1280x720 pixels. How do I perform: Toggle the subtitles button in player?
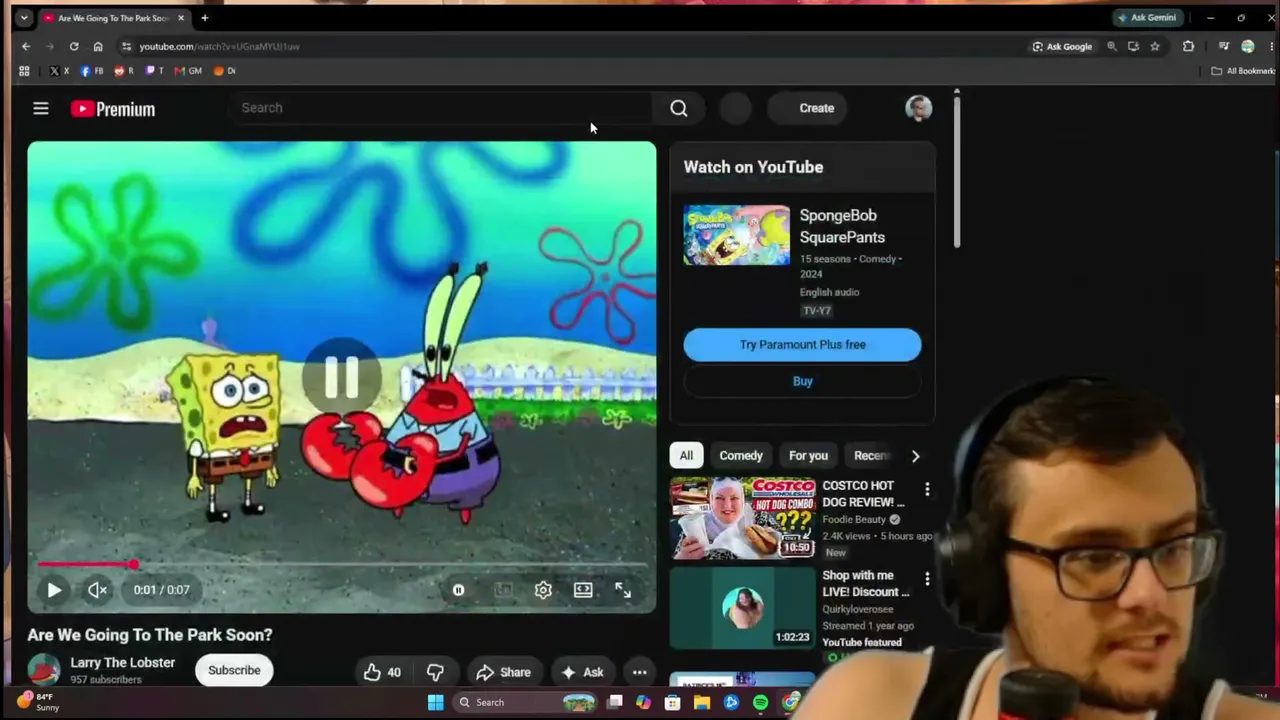[x=503, y=590]
